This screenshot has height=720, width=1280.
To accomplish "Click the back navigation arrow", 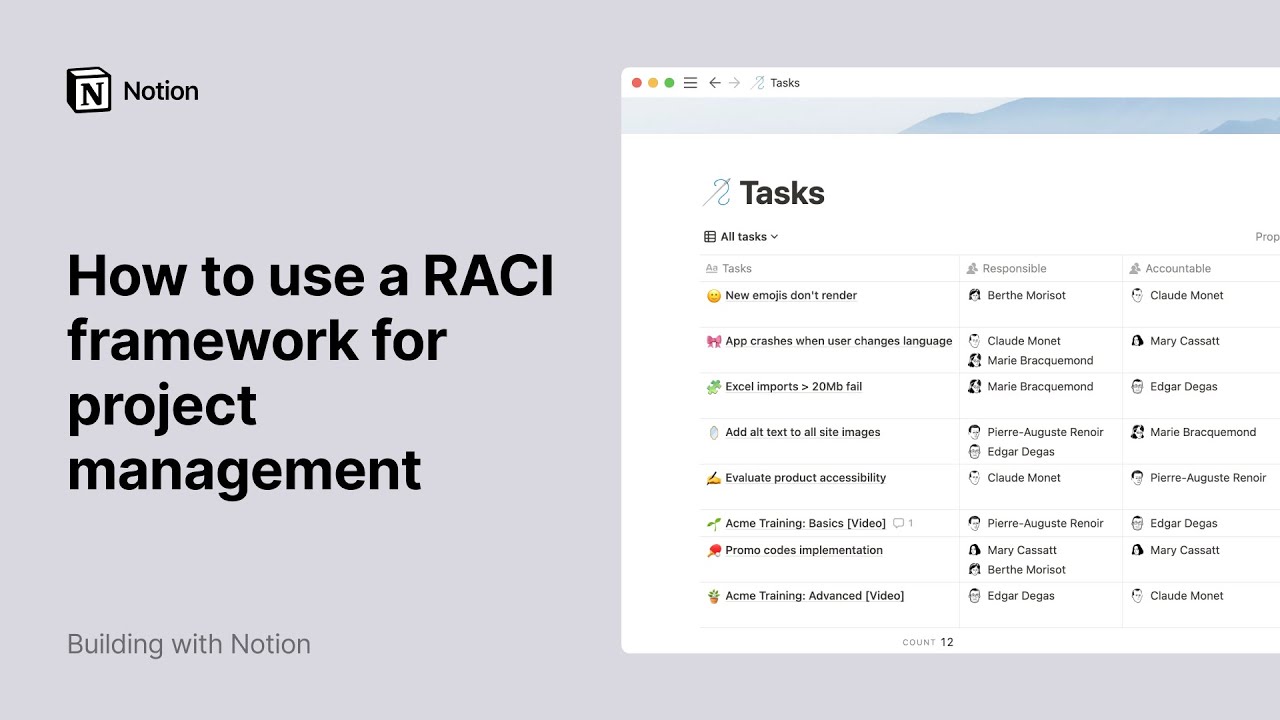I will coord(714,83).
